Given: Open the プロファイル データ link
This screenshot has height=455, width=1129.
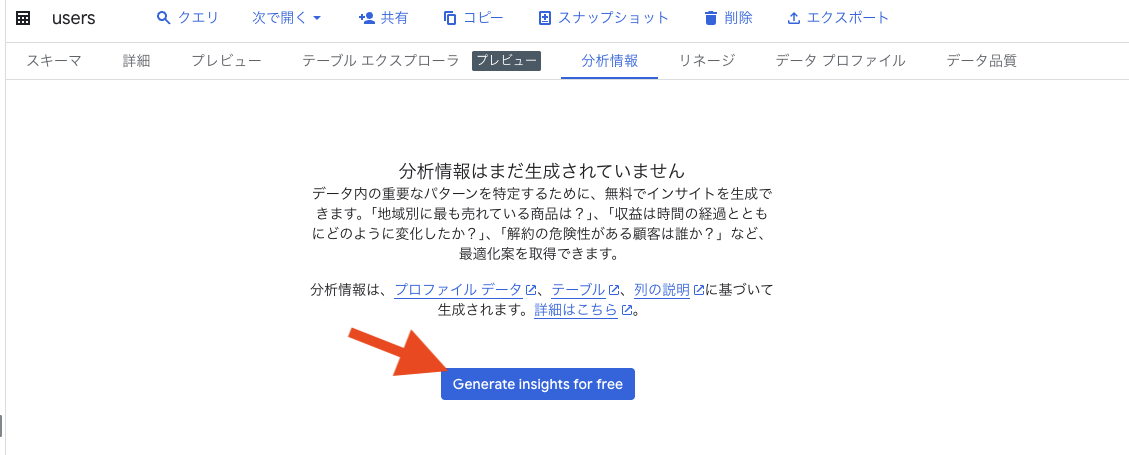Looking at the screenshot, I should click(466, 290).
